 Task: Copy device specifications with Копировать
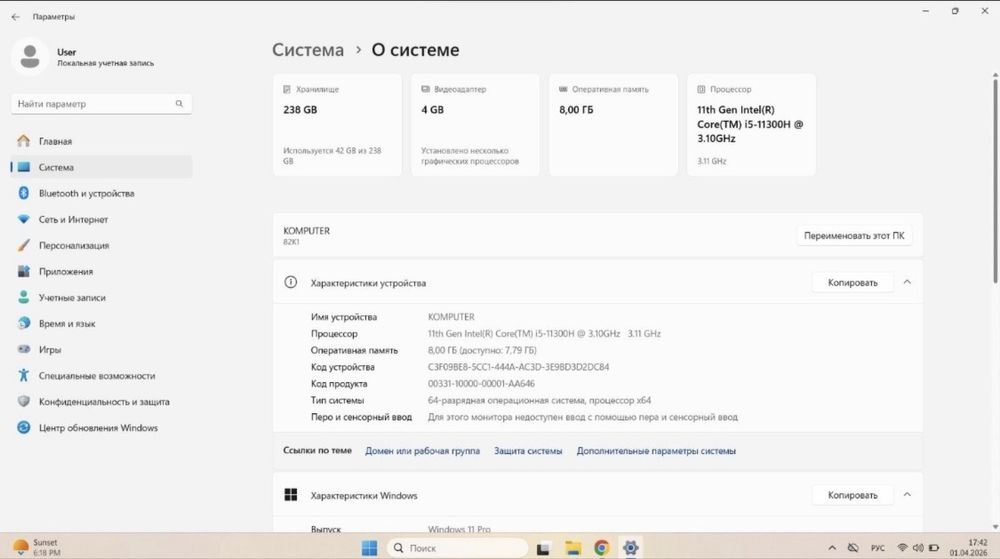coord(853,282)
